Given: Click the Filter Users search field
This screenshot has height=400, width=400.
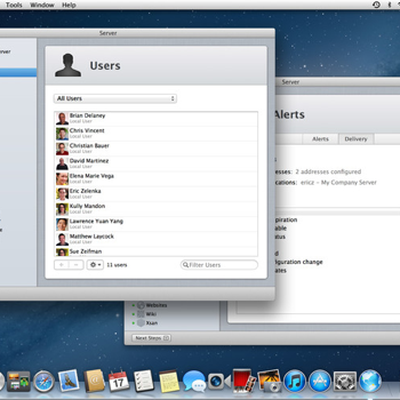Looking at the screenshot, I should point(219,265).
